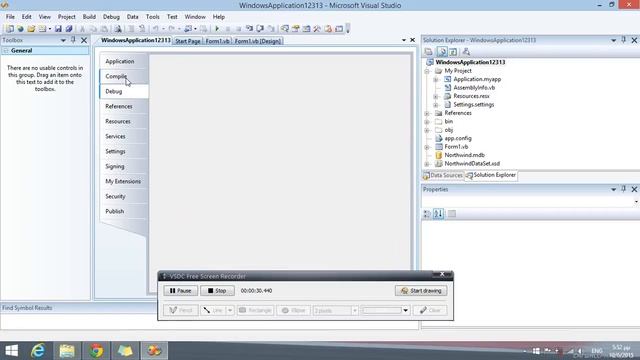Click the Stop button in VSDC recorder
Screen dimensions: 640x360
(217, 291)
